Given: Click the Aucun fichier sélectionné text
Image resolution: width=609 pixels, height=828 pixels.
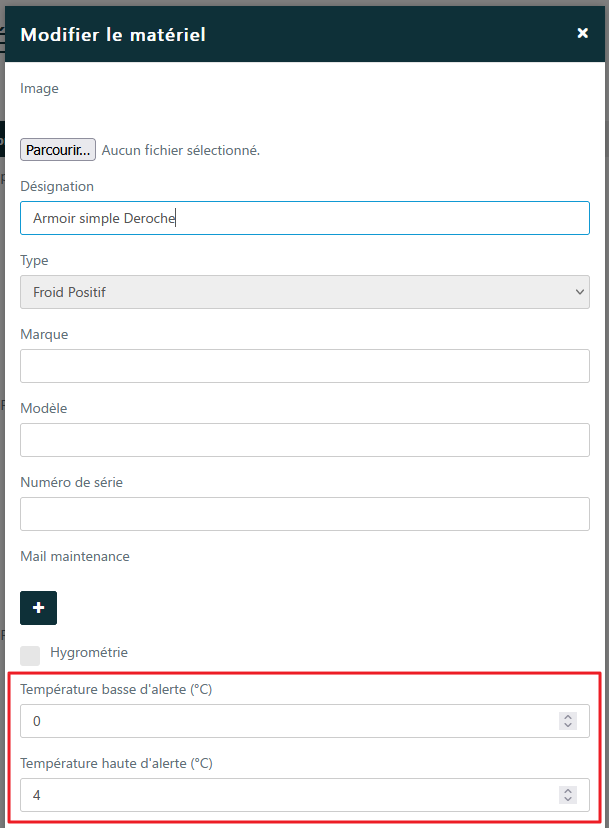Looking at the screenshot, I should pos(181,150).
